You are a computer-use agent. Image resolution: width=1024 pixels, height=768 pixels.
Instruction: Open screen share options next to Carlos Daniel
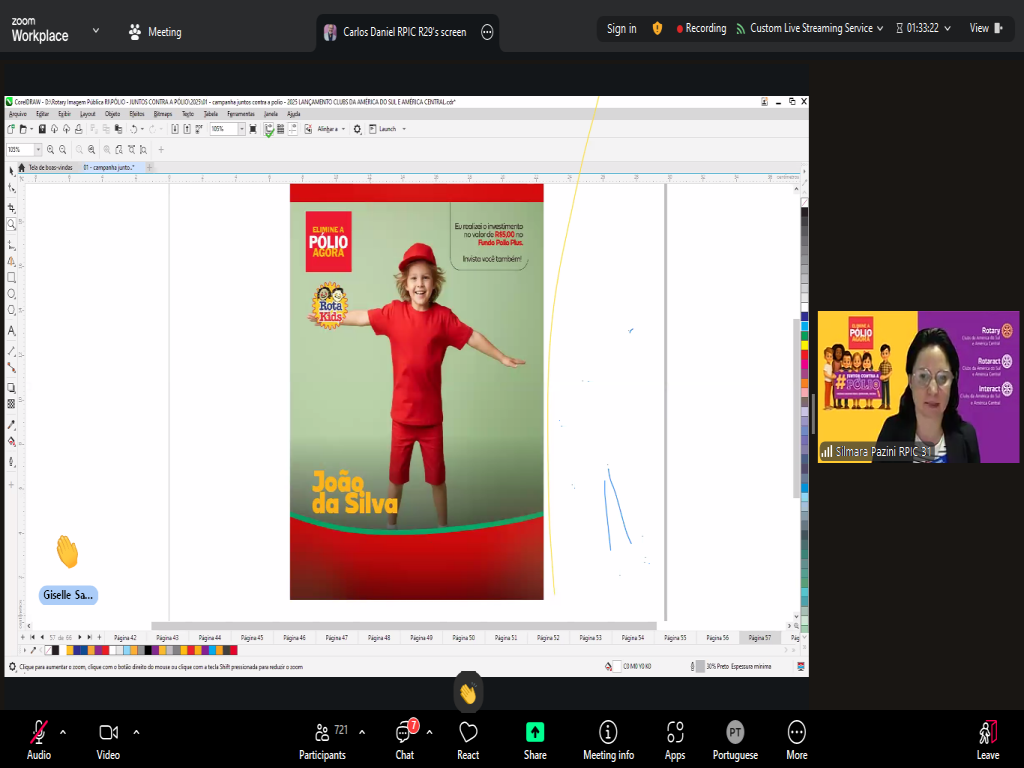click(487, 32)
